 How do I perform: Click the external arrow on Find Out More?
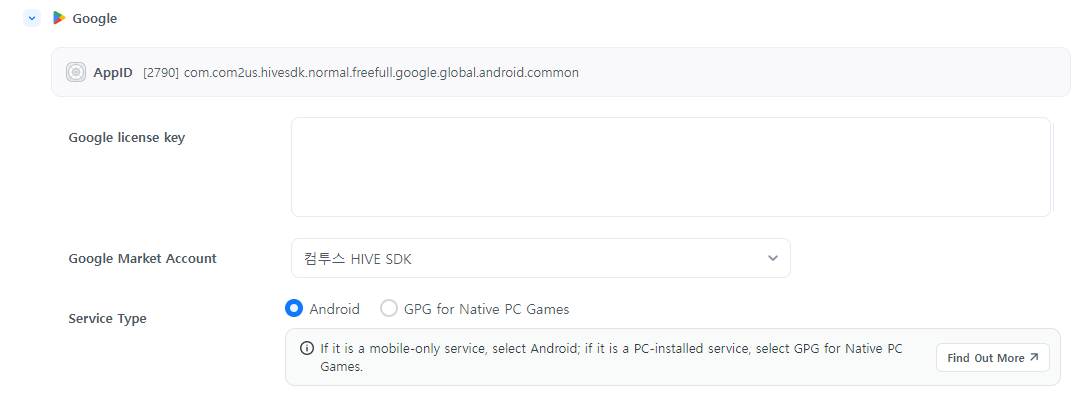pyautogui.click(x=1034, y=358)
